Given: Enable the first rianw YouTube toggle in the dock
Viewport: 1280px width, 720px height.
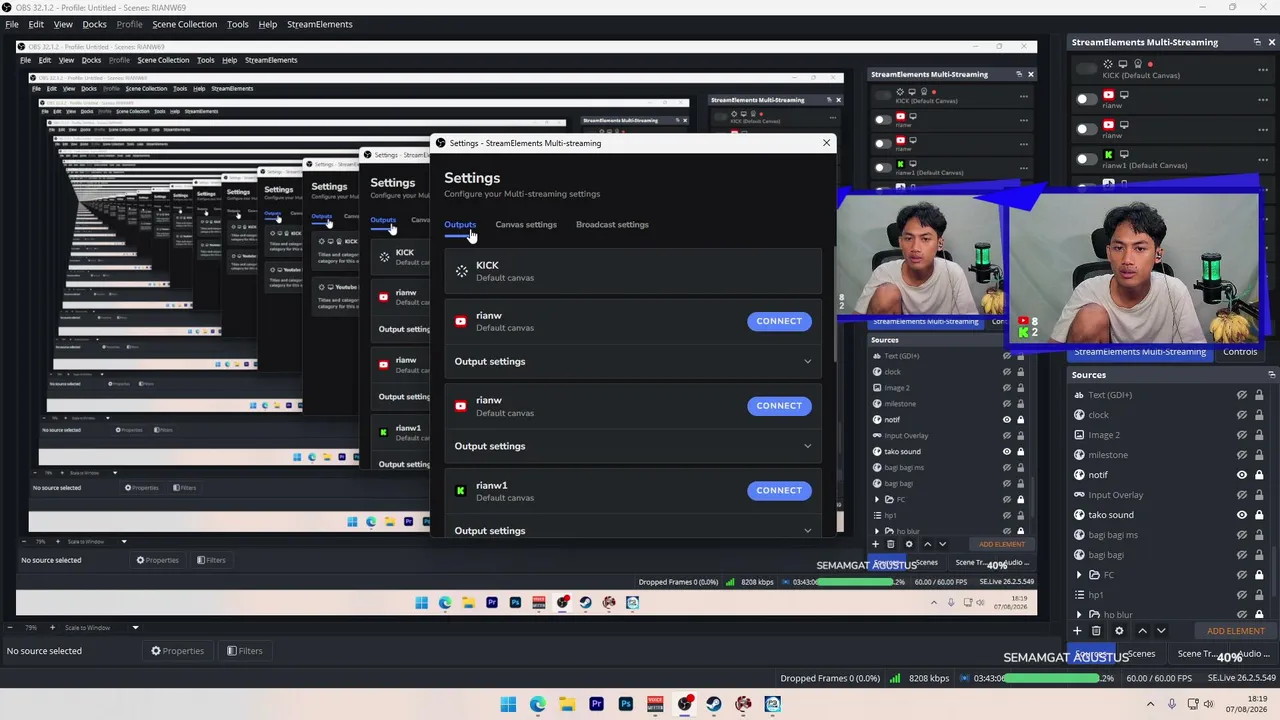Looking at the screenshot, I should coord(1087,99).
